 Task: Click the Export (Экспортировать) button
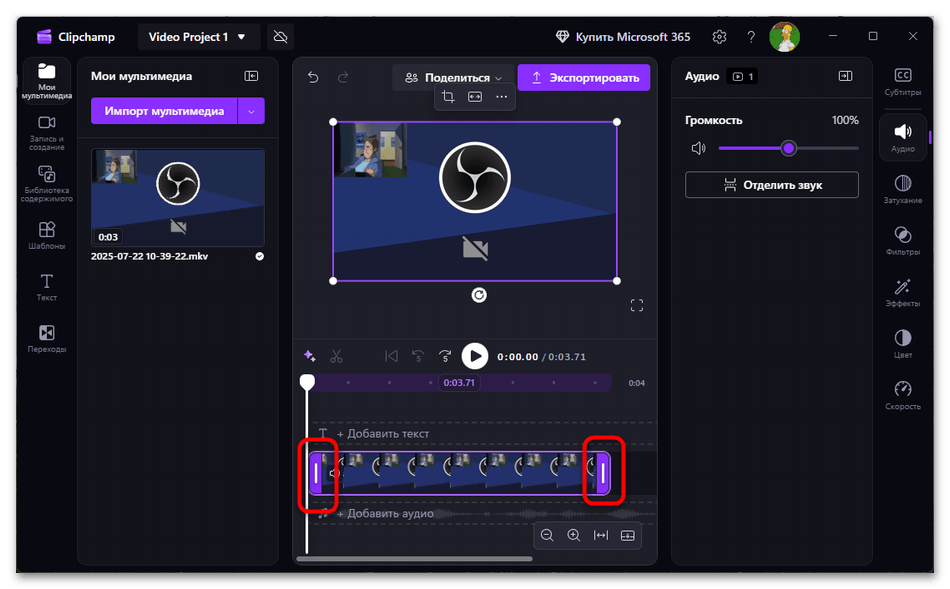pyautogui.click(x=583, y=78)
